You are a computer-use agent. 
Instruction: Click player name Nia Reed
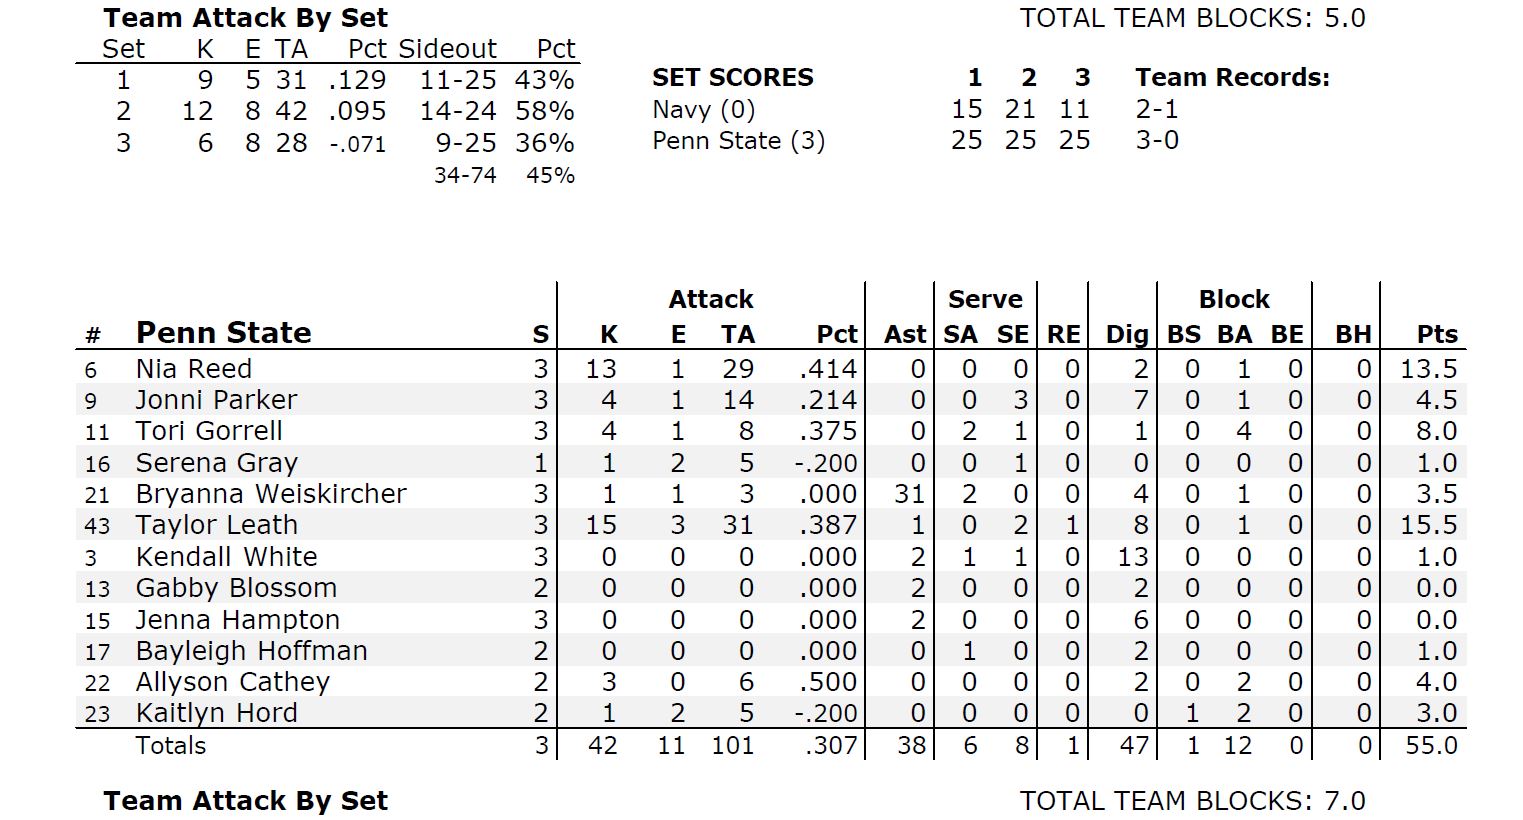pyautogui.click(x=194, y=369)
